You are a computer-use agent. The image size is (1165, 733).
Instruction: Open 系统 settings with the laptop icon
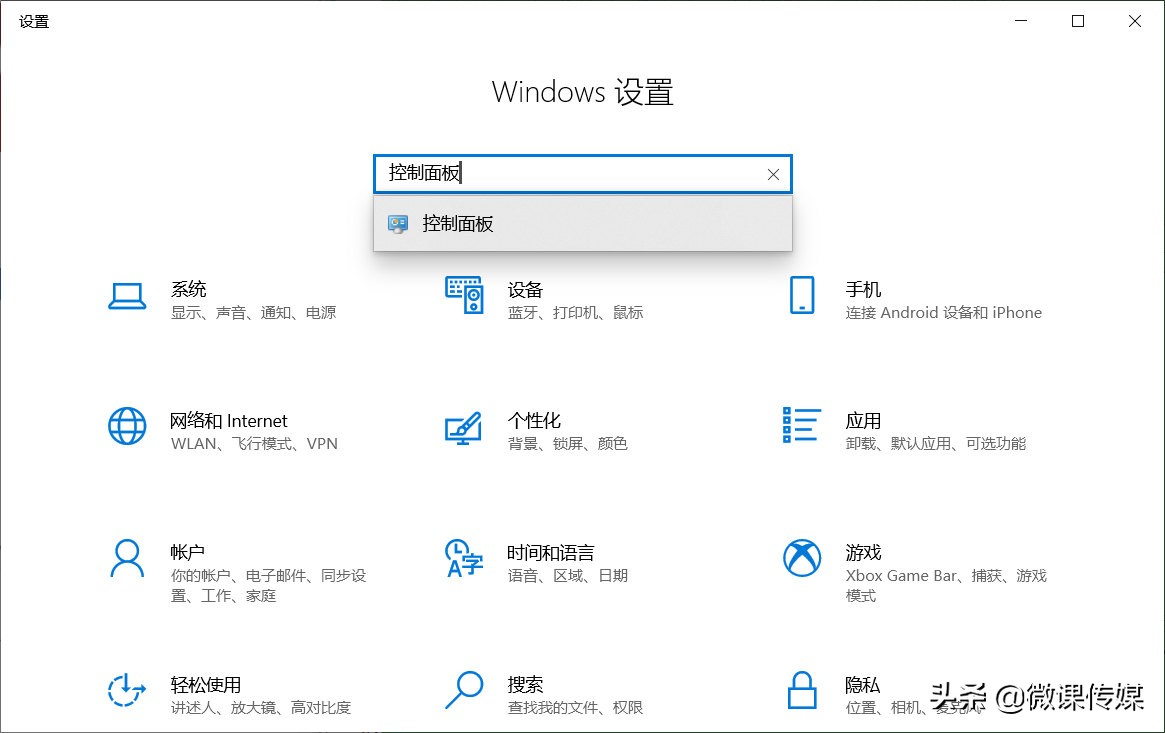pyautogui.click(x=127, y=297)
